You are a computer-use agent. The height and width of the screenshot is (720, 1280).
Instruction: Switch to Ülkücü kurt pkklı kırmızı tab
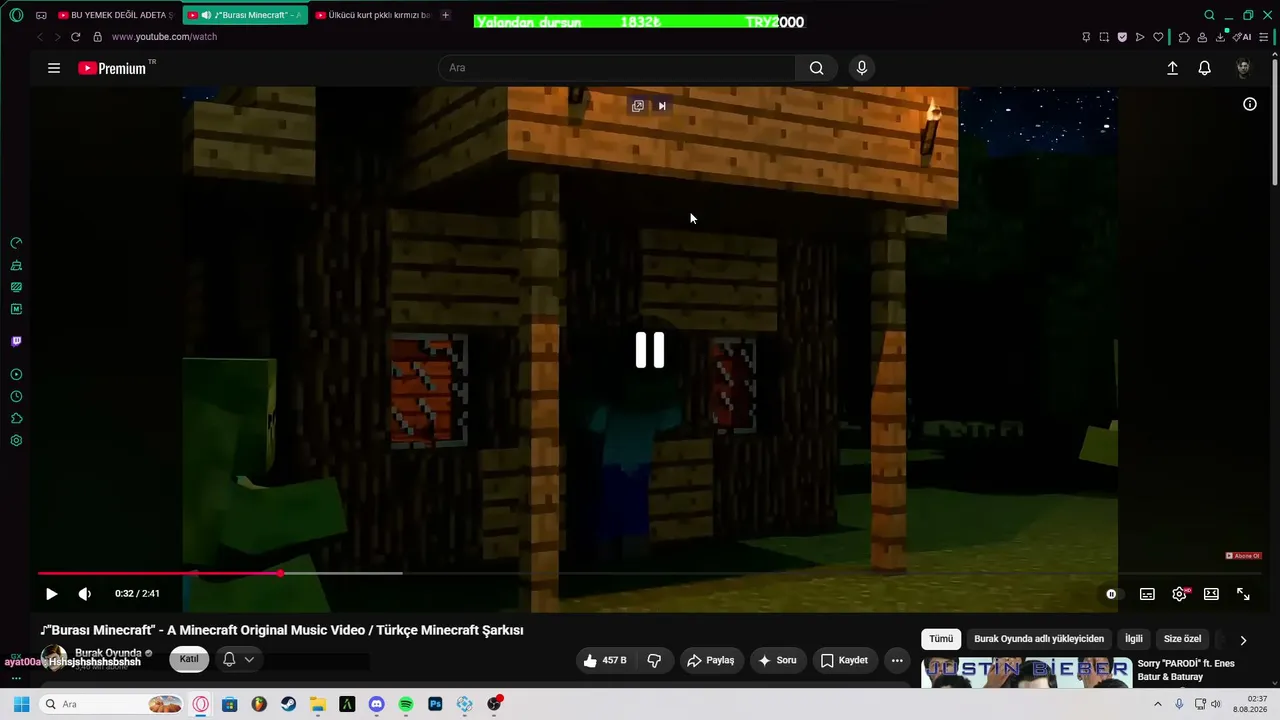pyautogui.click(x=373, y=15)
